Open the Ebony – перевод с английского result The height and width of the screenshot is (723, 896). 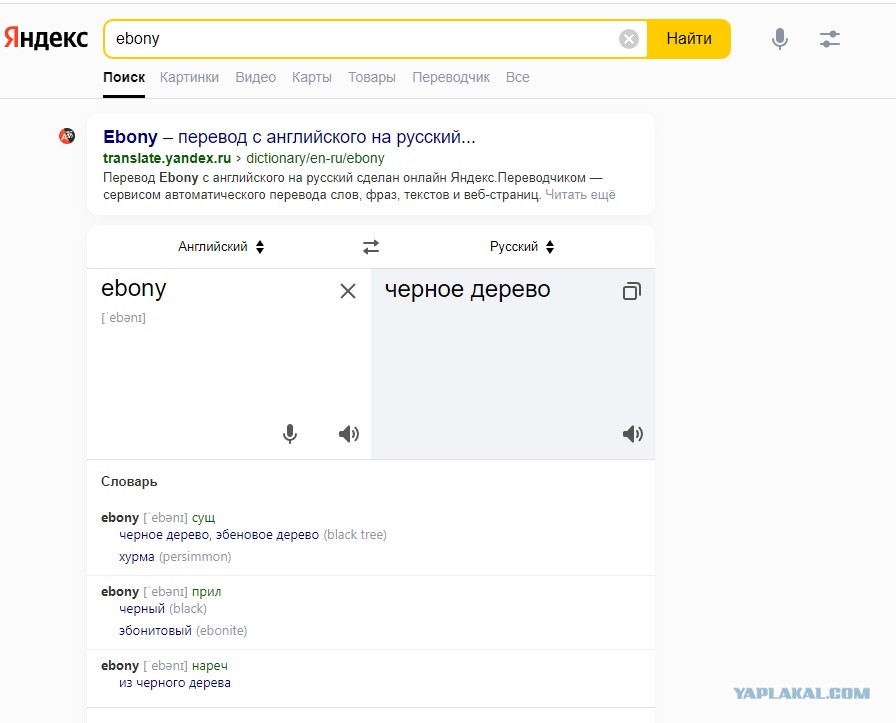pos(289,137)
